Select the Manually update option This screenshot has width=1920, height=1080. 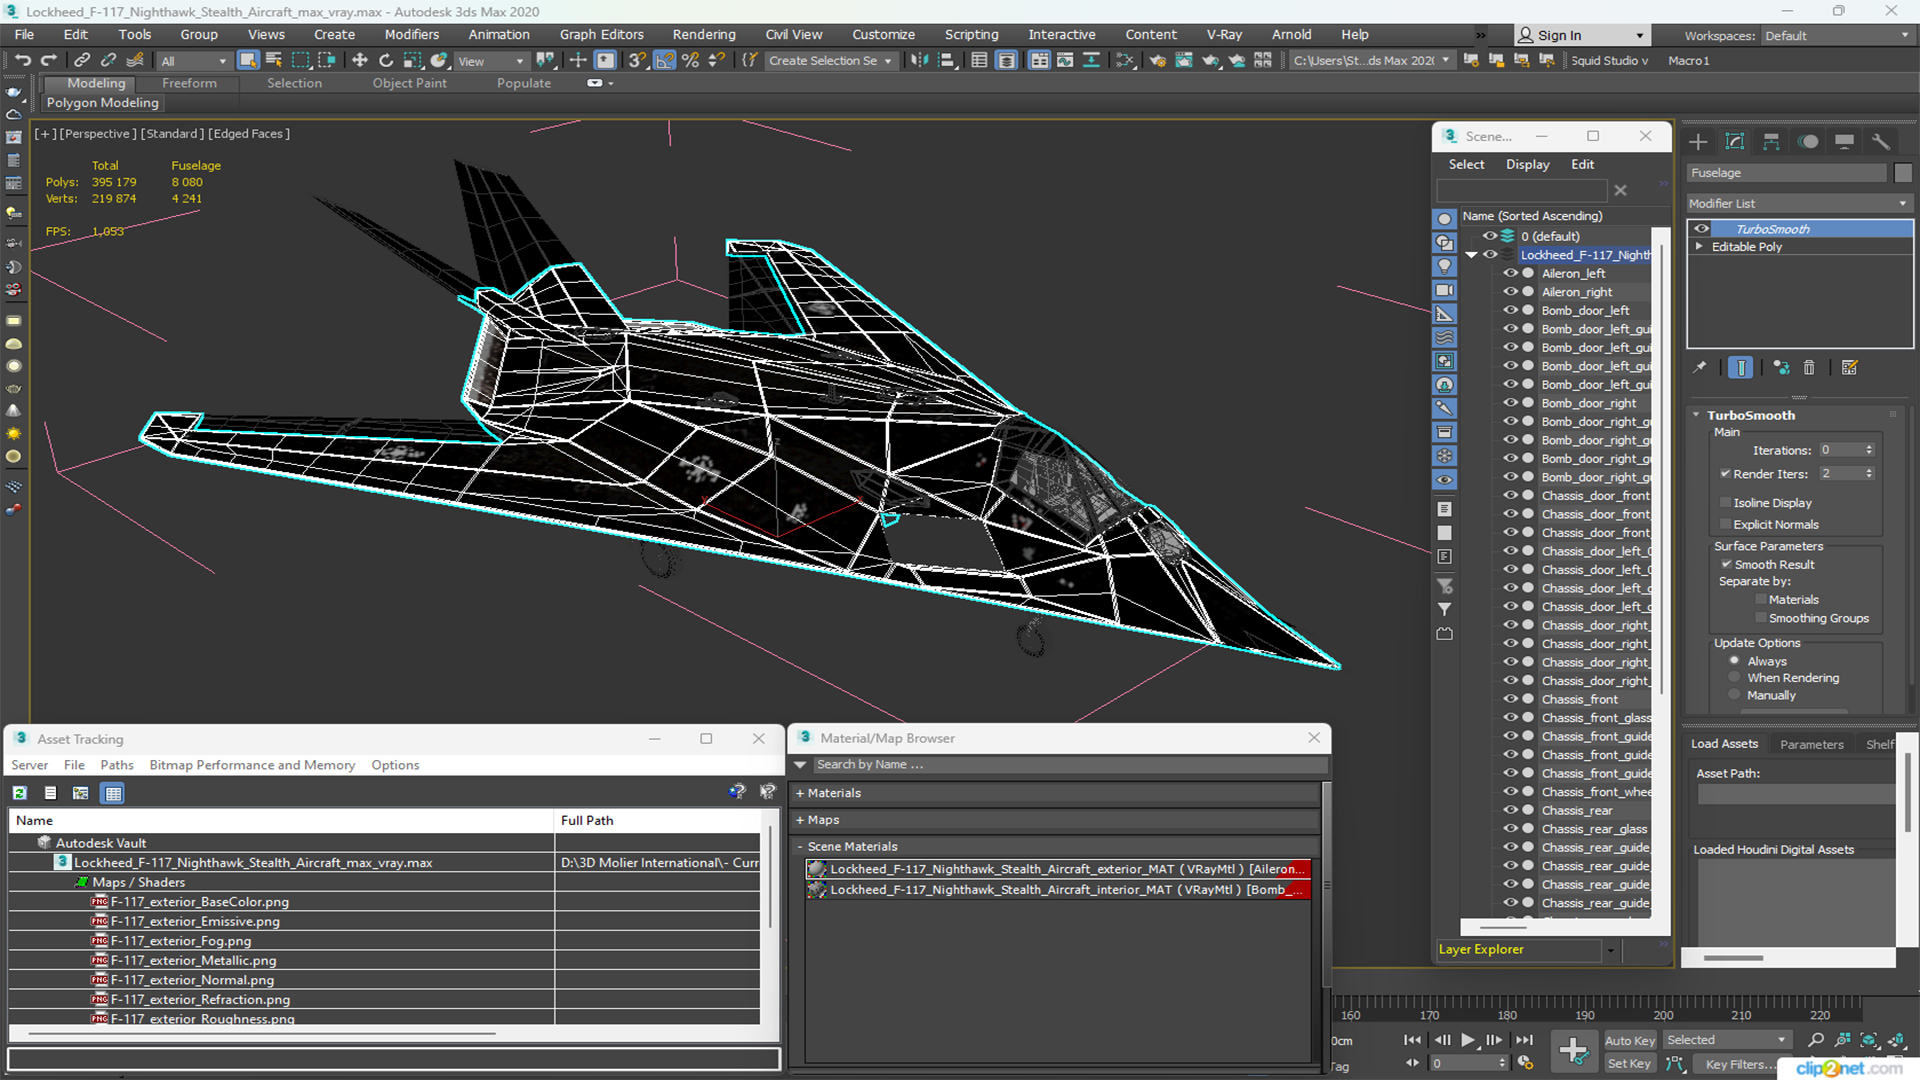coord(1734,695)
